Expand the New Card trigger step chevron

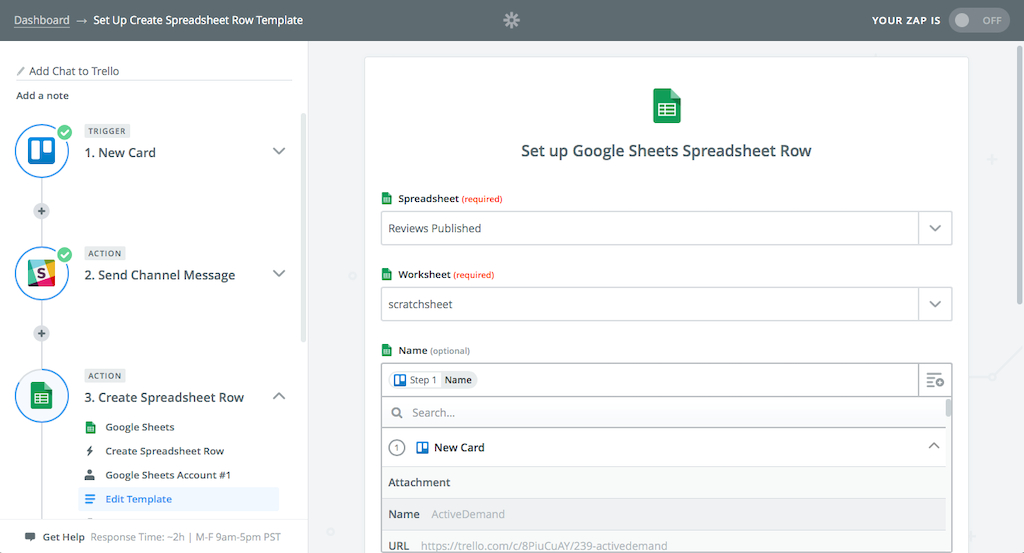click(x=279, y=152)
